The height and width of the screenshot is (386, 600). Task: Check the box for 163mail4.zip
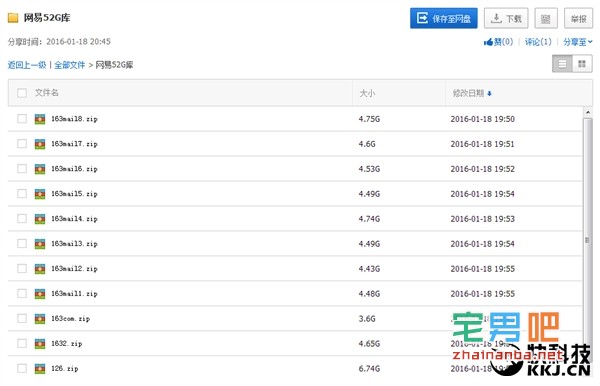[22, 218]
